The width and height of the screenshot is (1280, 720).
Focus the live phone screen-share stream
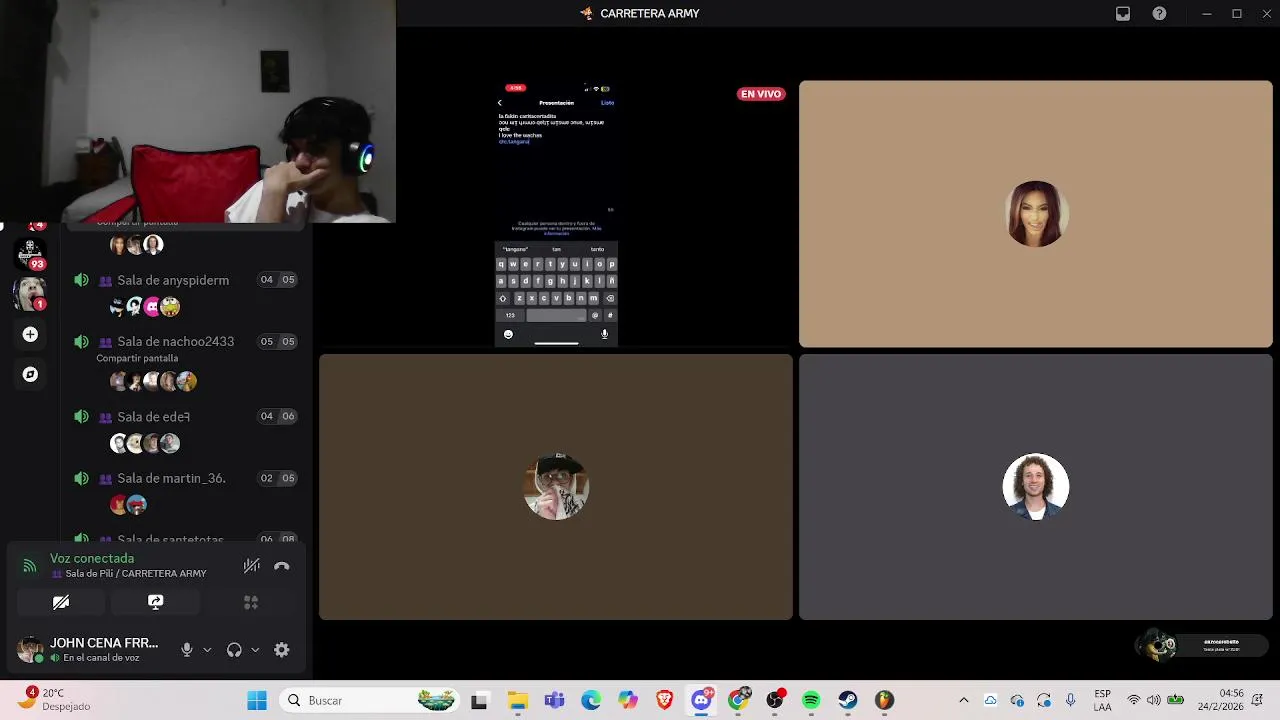point(556,214)
